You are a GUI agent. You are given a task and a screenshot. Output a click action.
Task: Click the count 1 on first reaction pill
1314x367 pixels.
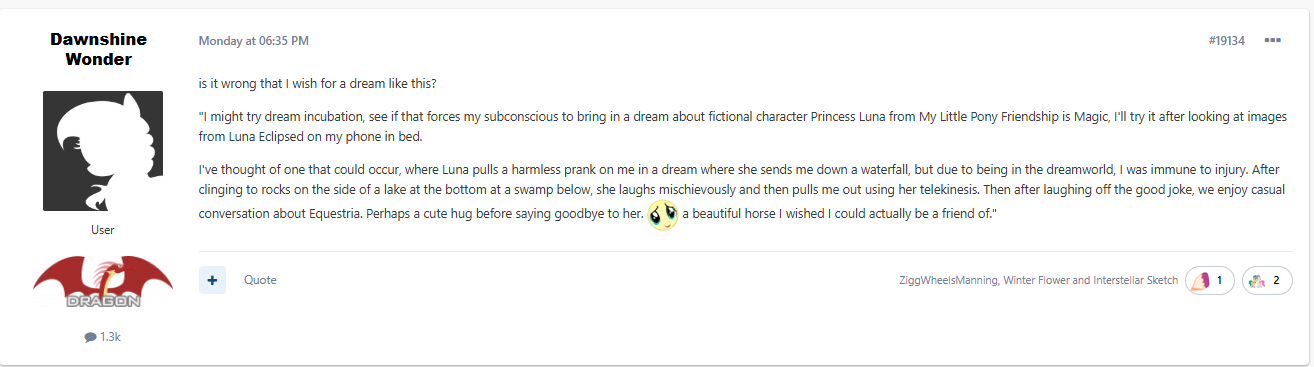click(1219, 281)
